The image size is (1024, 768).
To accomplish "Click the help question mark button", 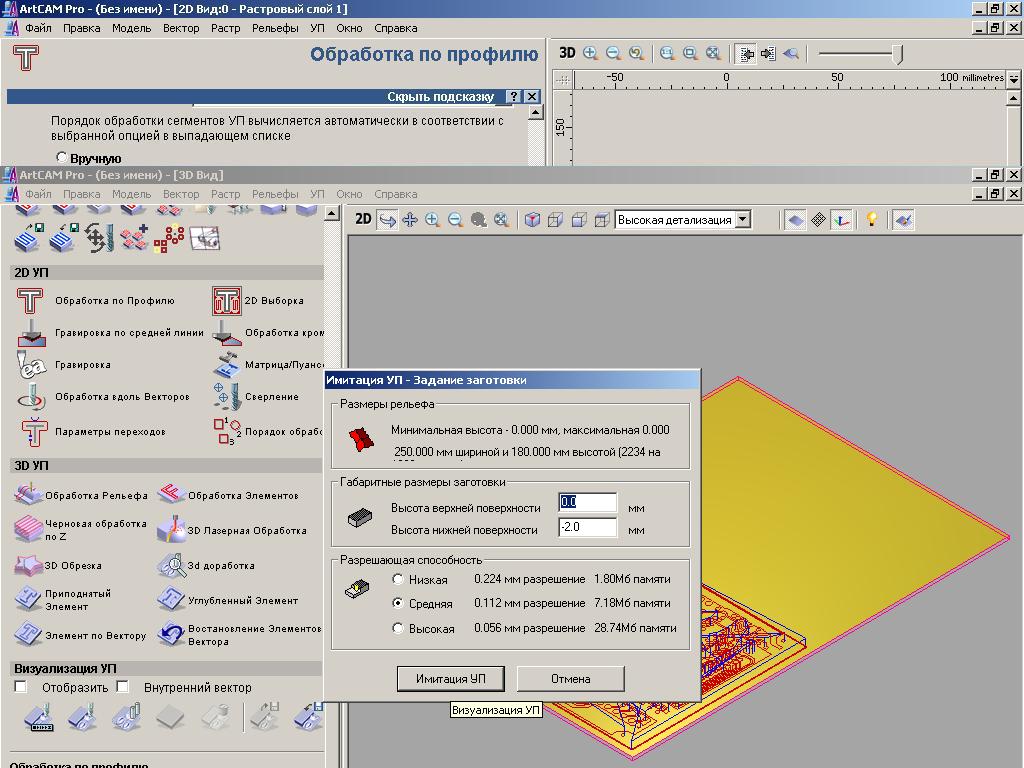I will 513,97.
